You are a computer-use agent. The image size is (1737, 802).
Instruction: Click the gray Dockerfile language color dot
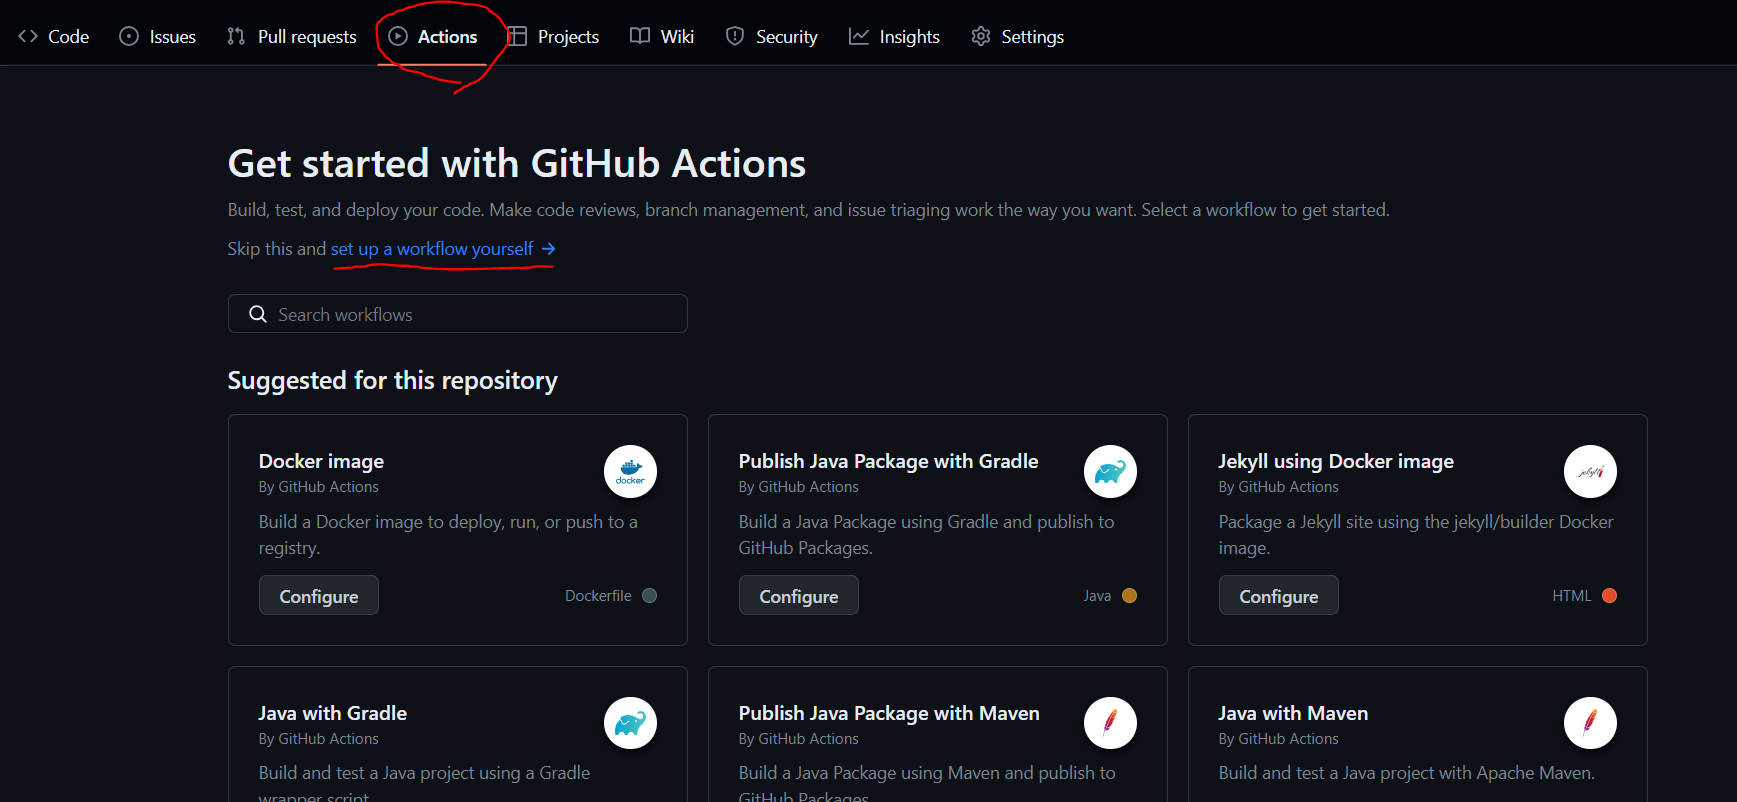click(649, 596)
